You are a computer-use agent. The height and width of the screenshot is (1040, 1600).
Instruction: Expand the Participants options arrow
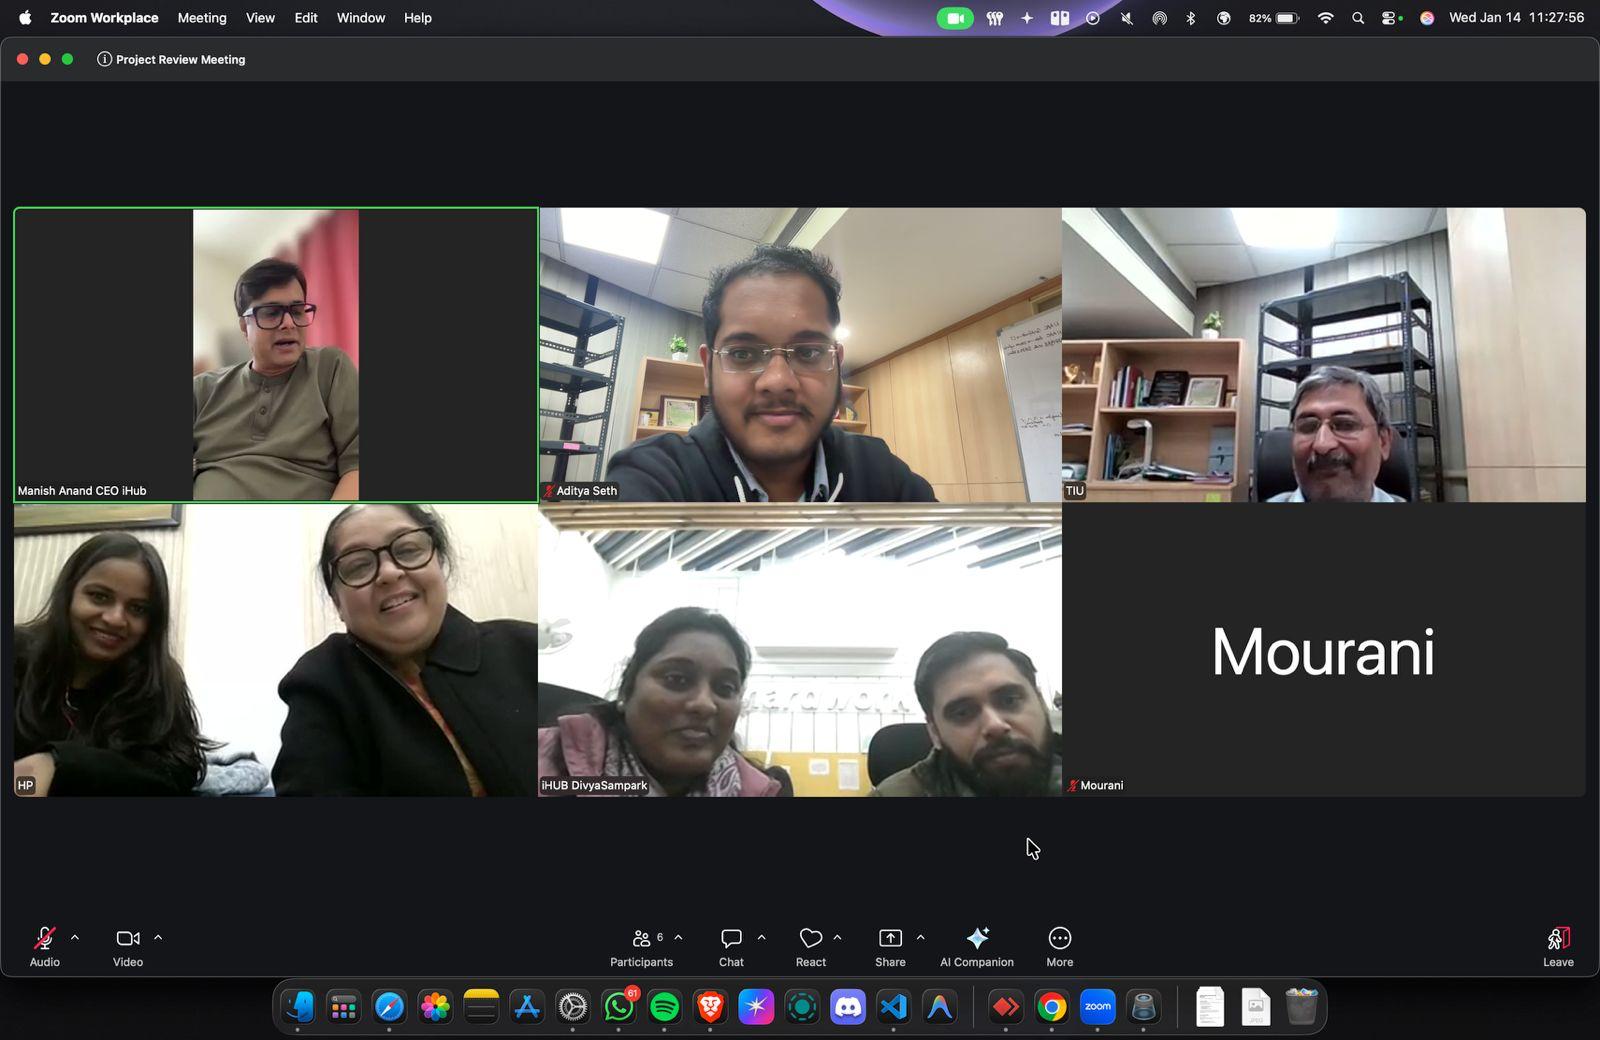pos(679,938)
